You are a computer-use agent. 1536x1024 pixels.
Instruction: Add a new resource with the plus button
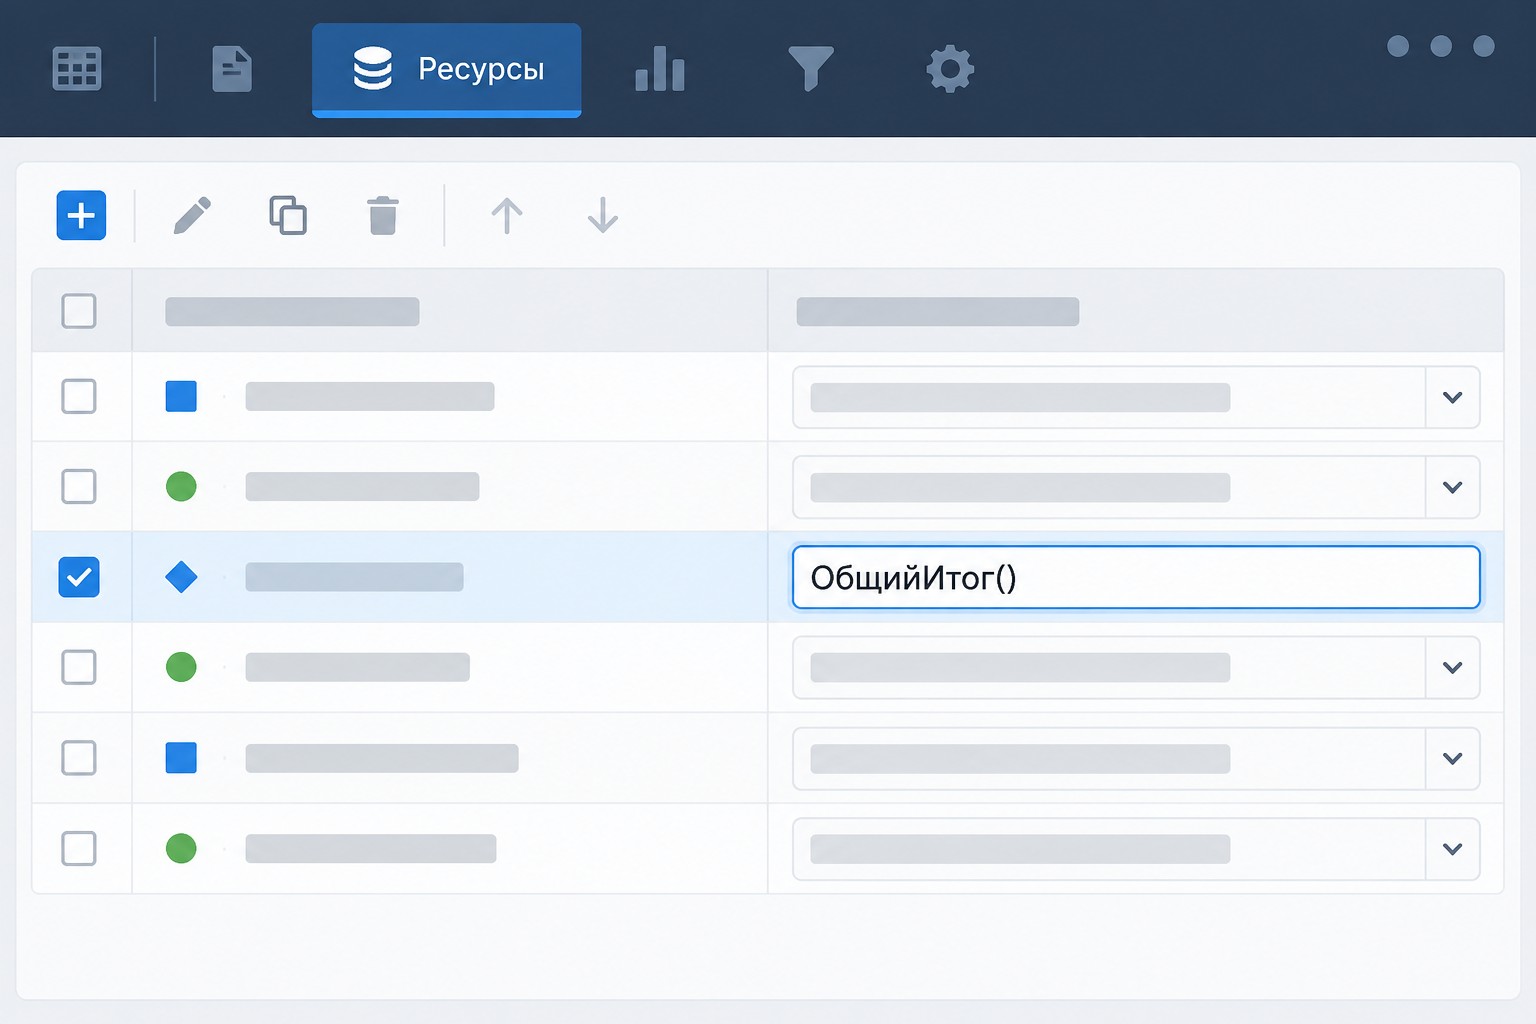(x=81, y=215)
